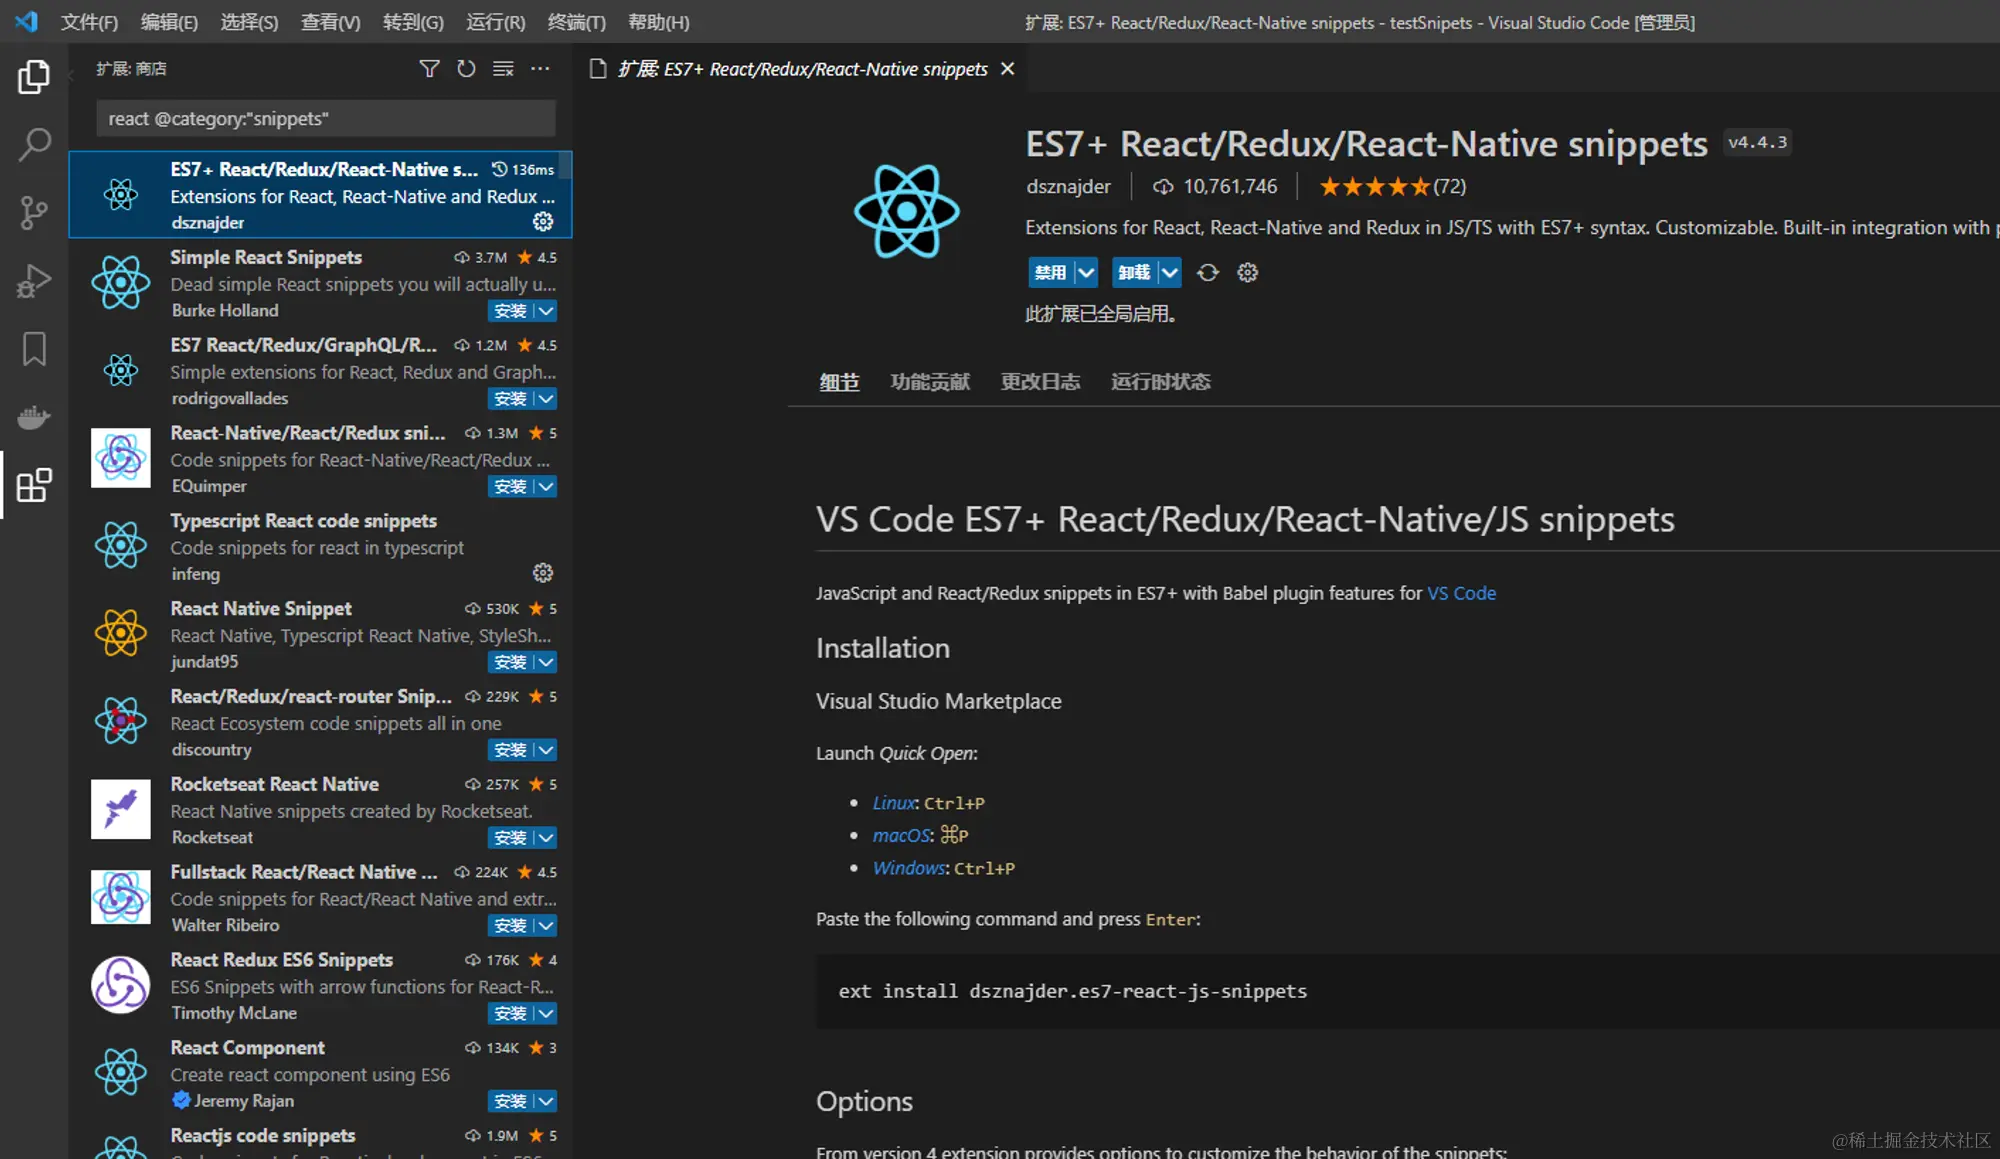Open gear settings for Typescript React code snippets
The height and width of the screenshot is (1159, 2000).
coord(543,573)
